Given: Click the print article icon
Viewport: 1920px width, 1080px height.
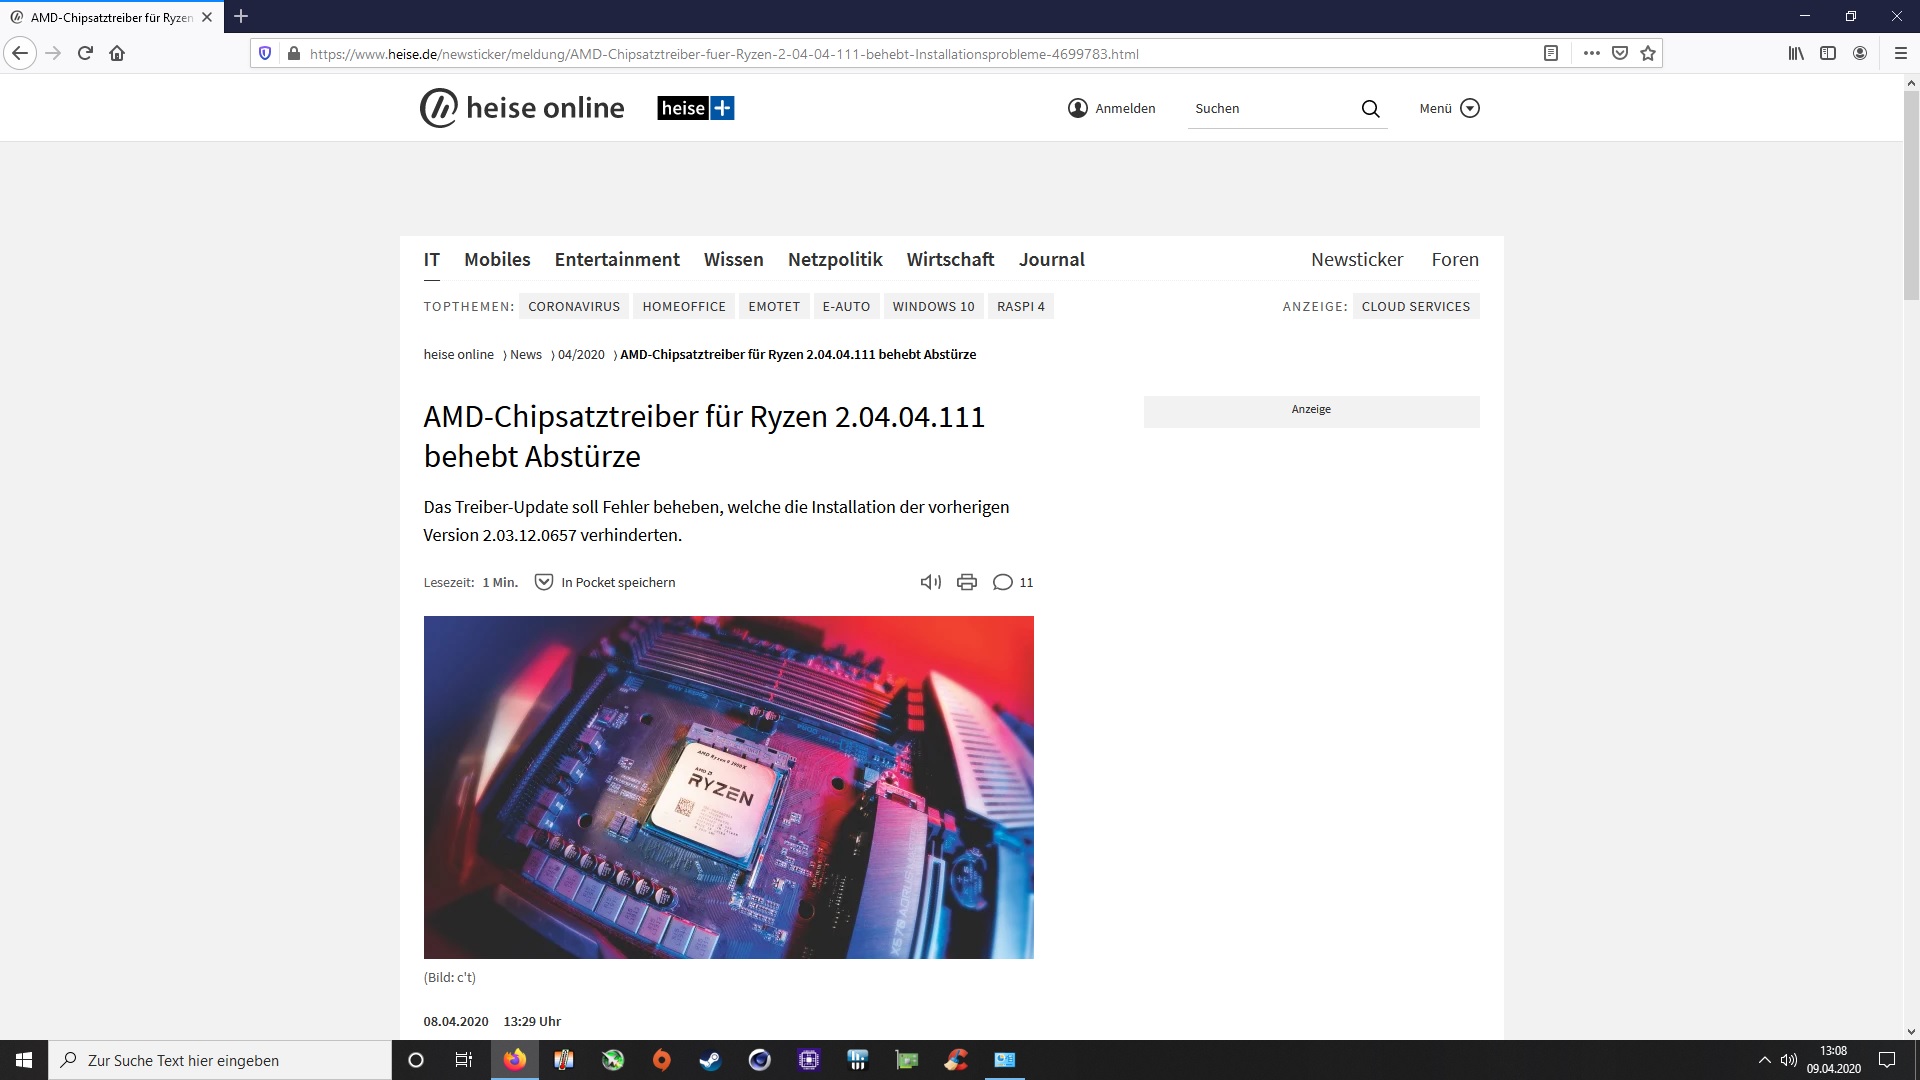Looking at the screenshot, I should pos(966,582).
